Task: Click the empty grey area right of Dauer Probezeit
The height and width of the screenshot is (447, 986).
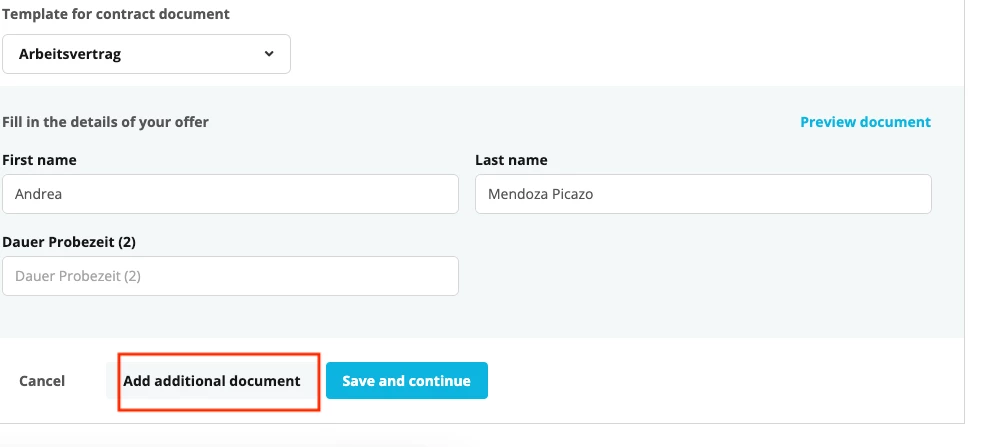Action: click(x=703, y=276)
